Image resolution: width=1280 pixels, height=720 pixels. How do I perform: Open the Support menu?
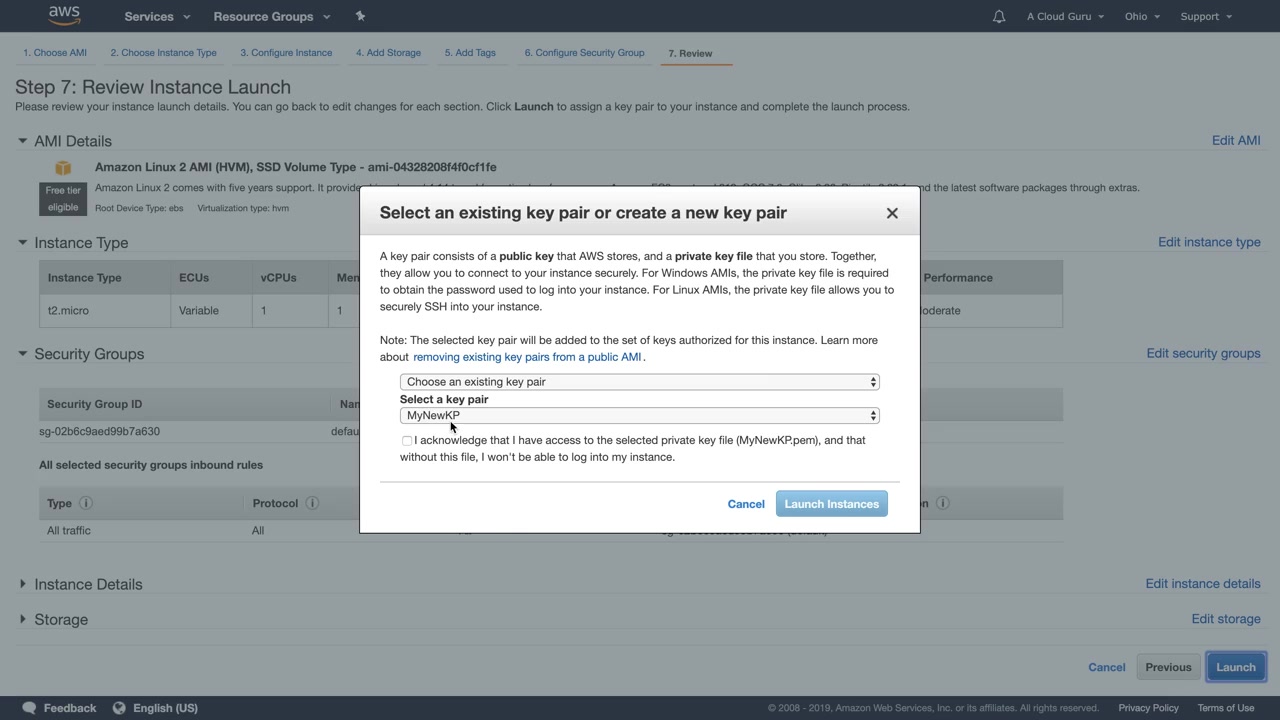click(1206, 16)
